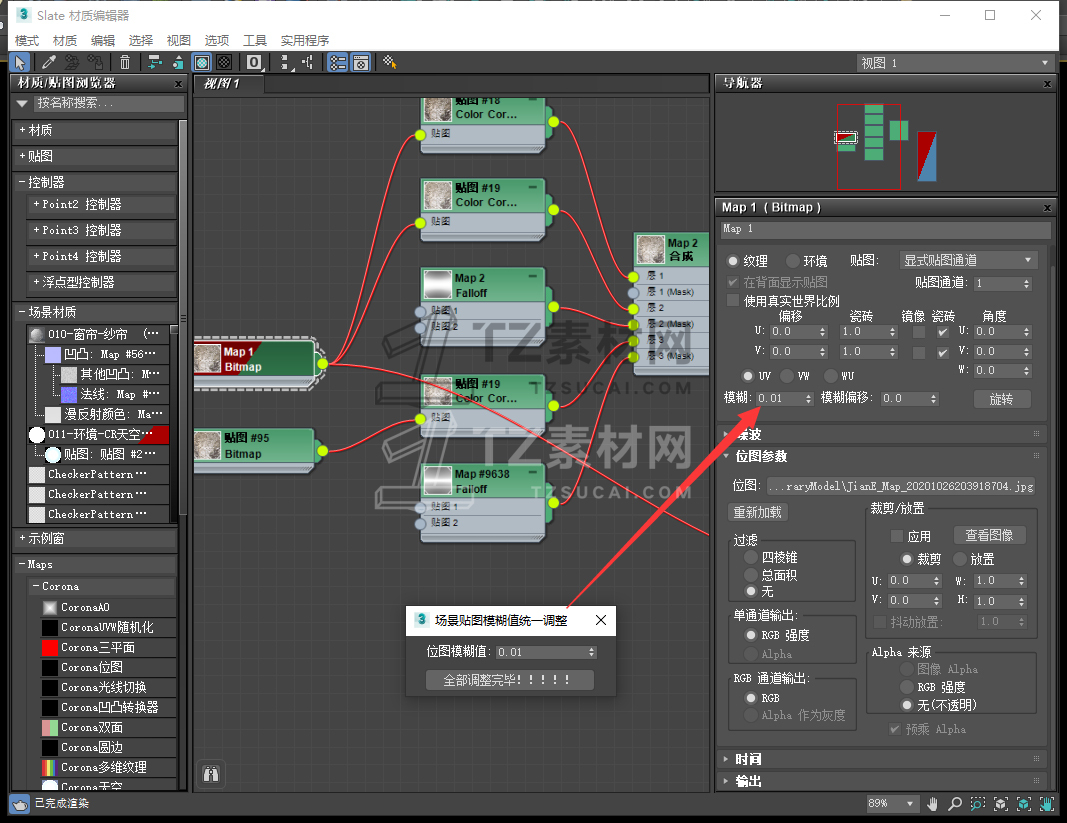
Task: Click the 法线 blue swatch in scene materials
Action: click(x=69, y=394)
